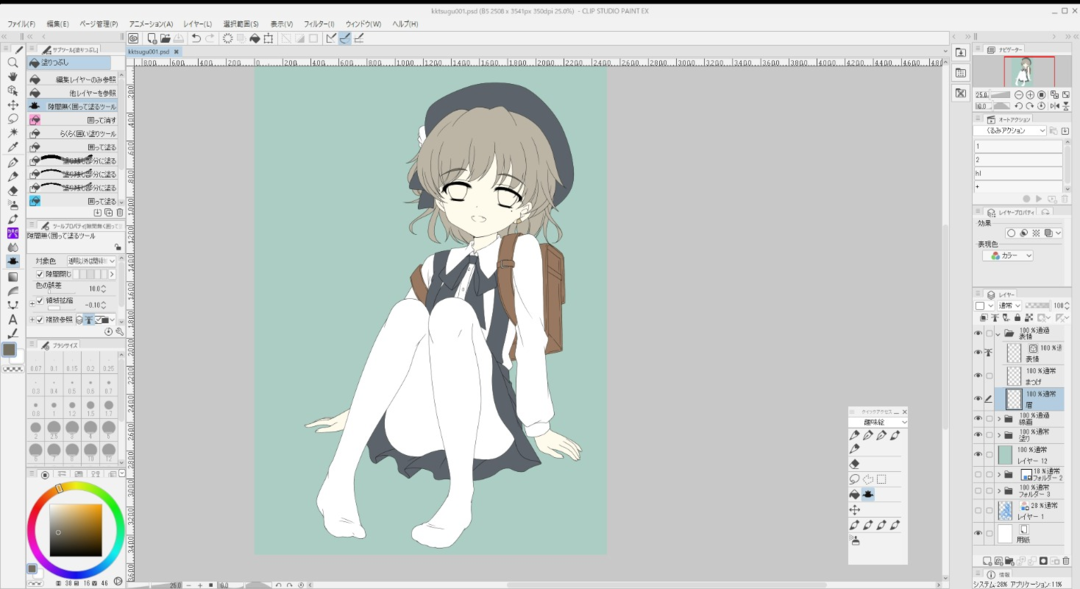Open the 表現色 カラー dropdown

pos(1008,256)
